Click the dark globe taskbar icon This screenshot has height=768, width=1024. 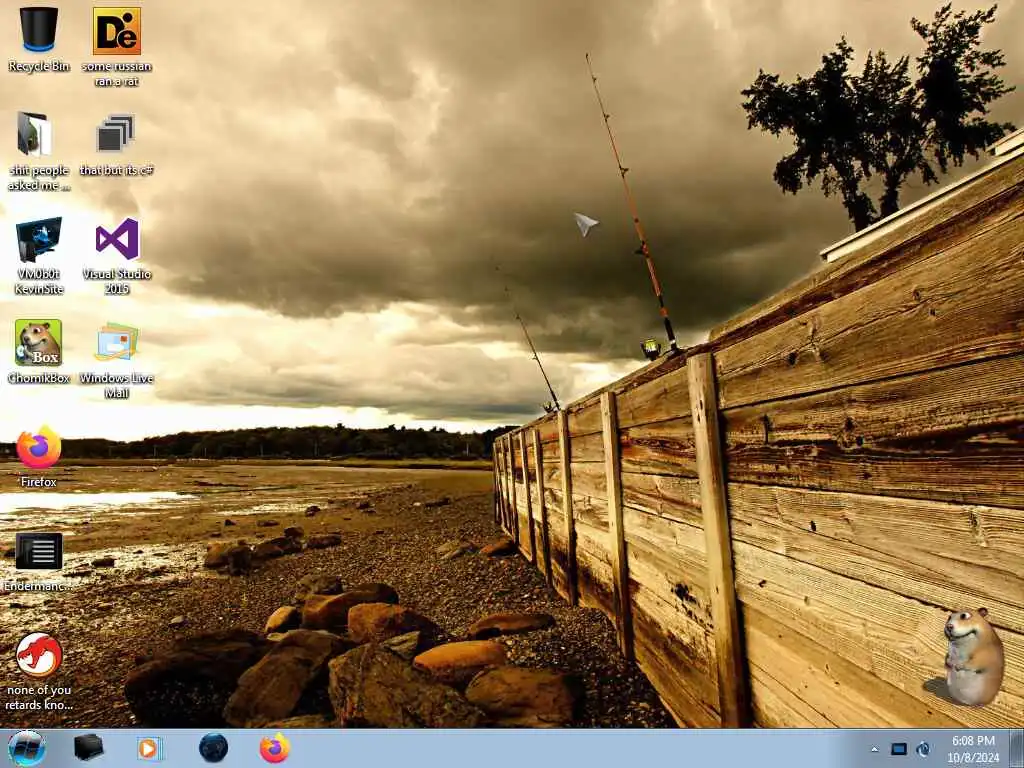coord(214,748)
